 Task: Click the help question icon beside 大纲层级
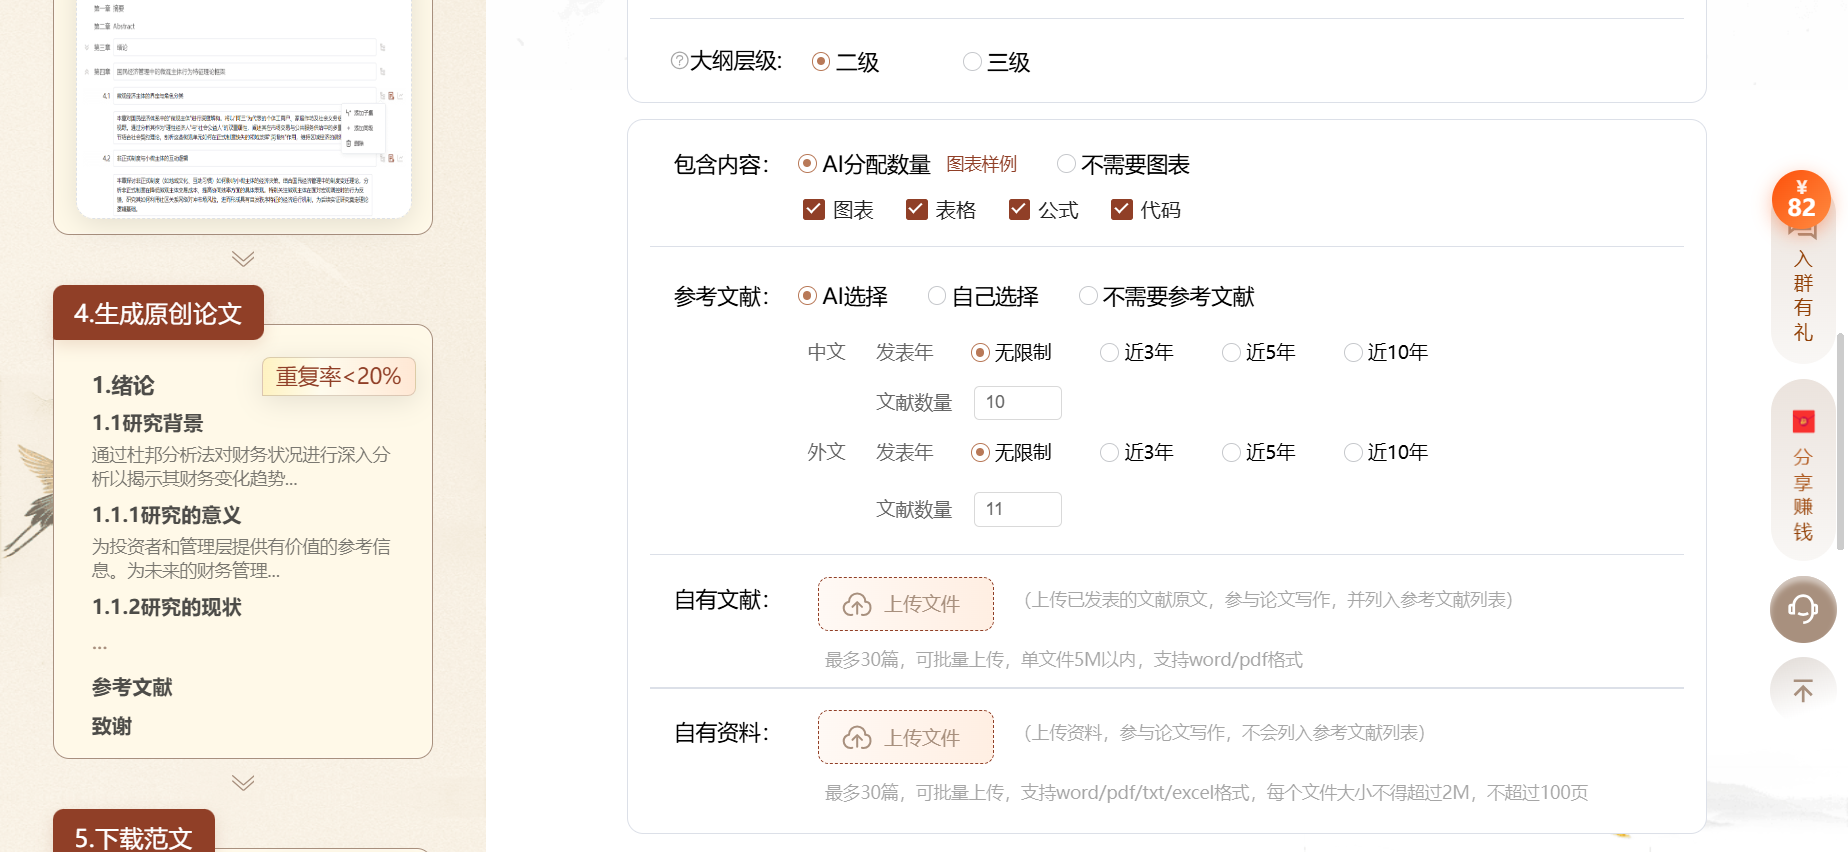(x=679, y=61)
